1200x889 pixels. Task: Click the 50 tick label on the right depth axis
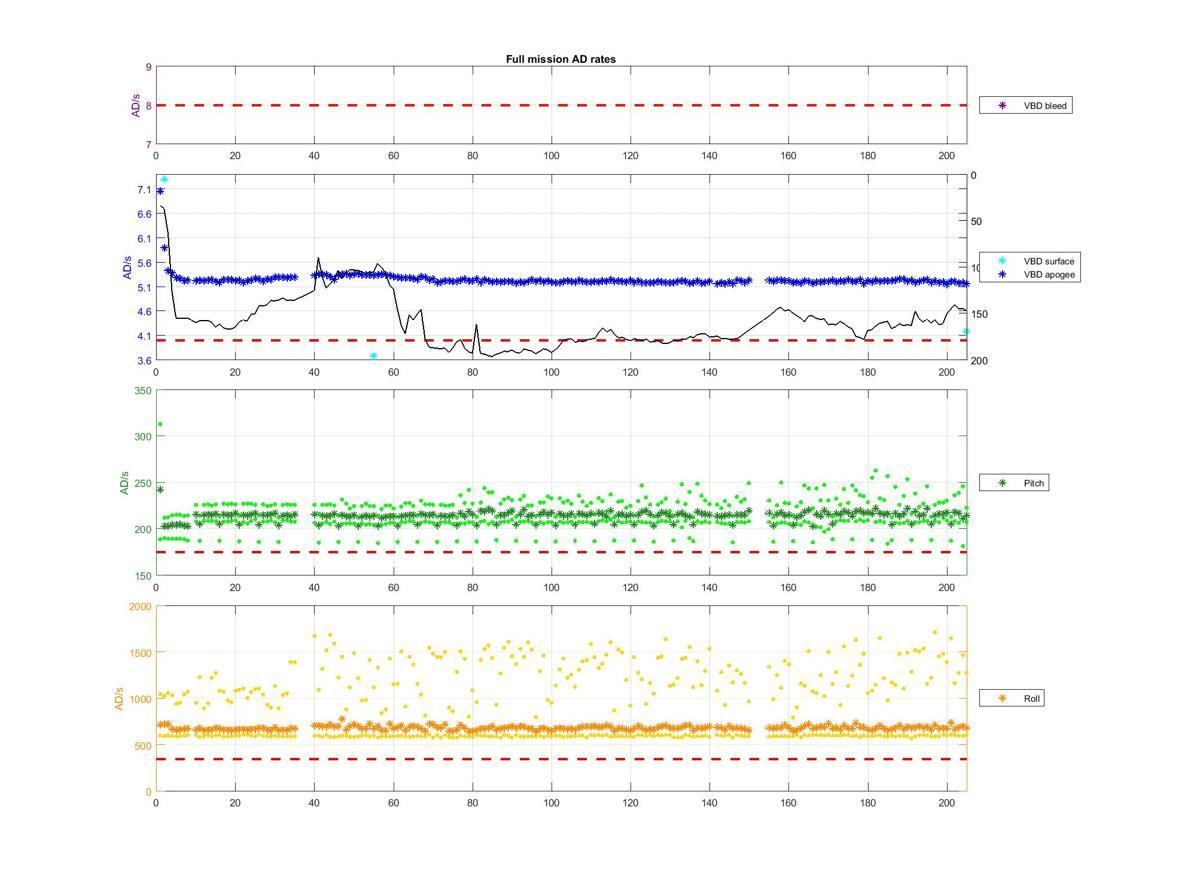pos(977,222)
